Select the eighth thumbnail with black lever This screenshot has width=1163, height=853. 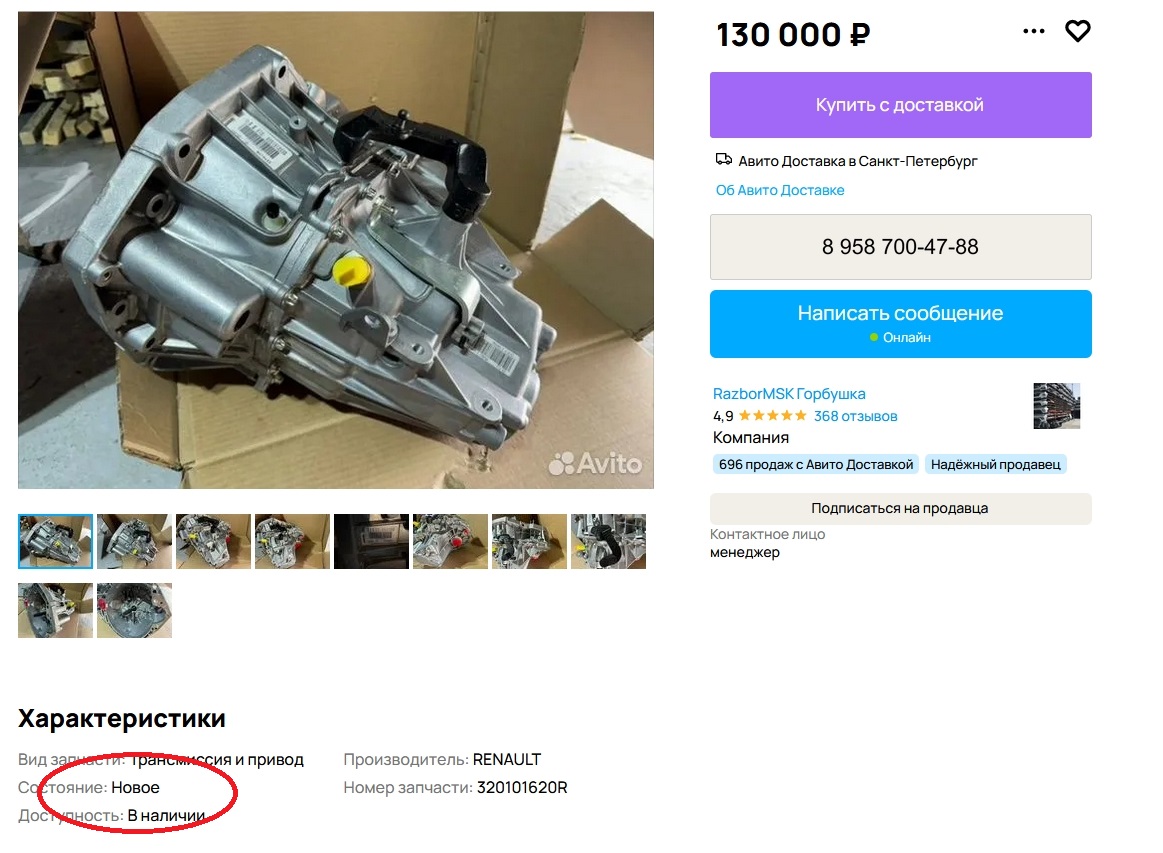[608, 541]
